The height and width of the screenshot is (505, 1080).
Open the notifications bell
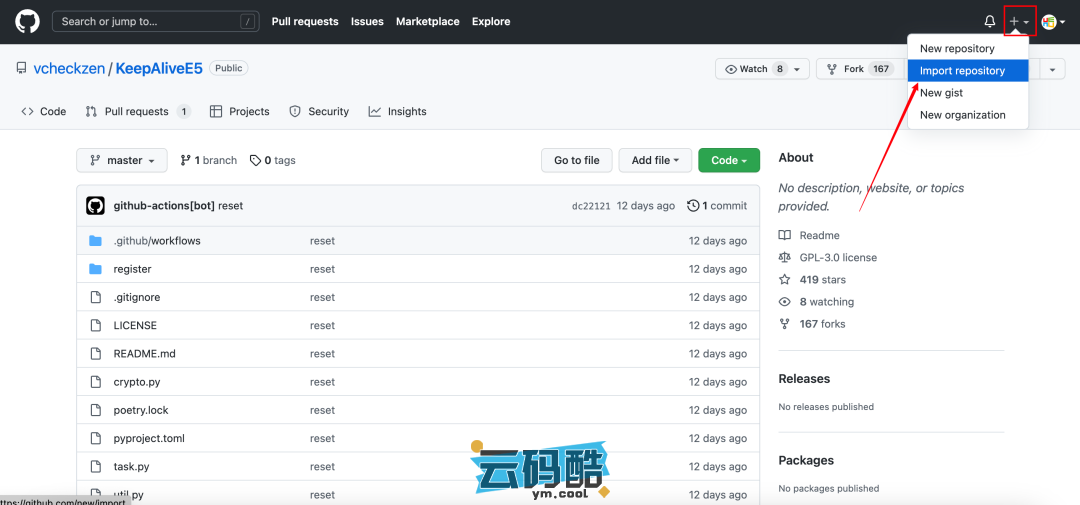[990, 21]
